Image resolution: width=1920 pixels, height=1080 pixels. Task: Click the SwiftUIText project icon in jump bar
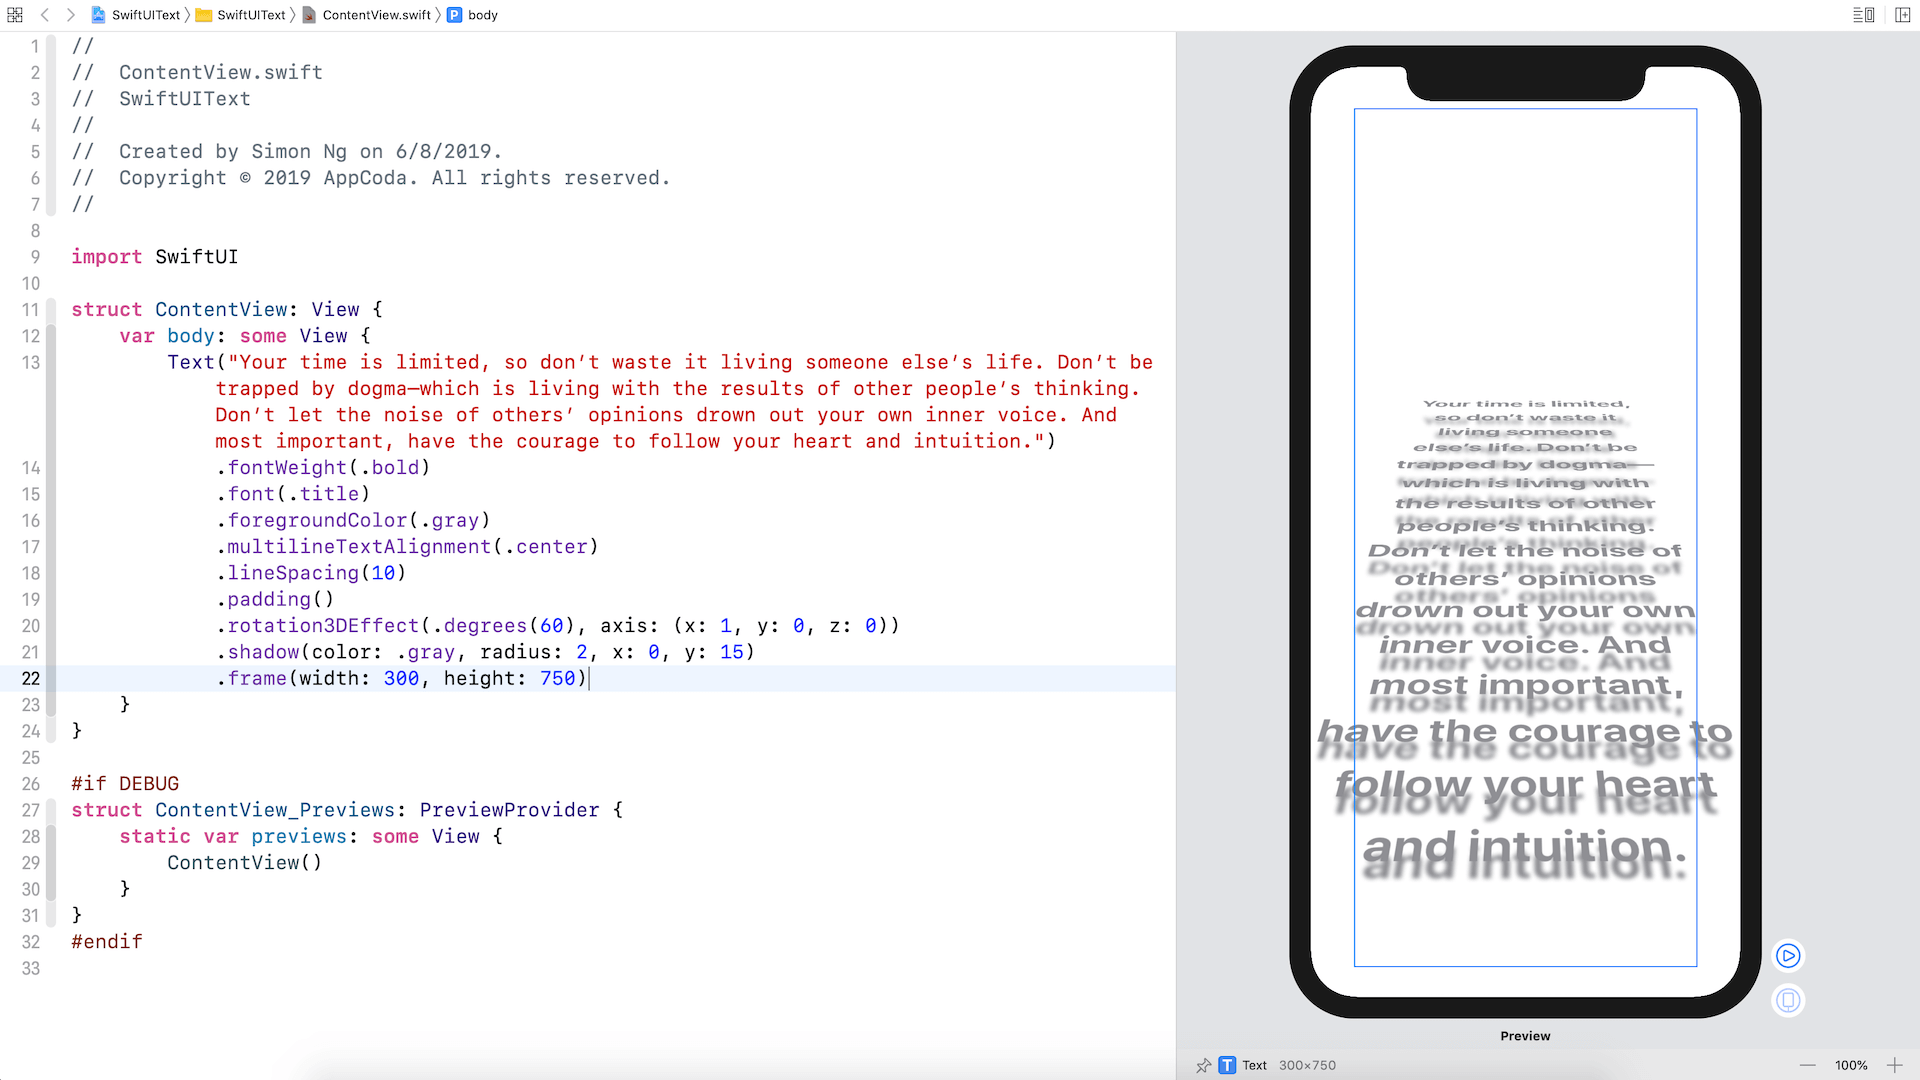tap(97, 15)
